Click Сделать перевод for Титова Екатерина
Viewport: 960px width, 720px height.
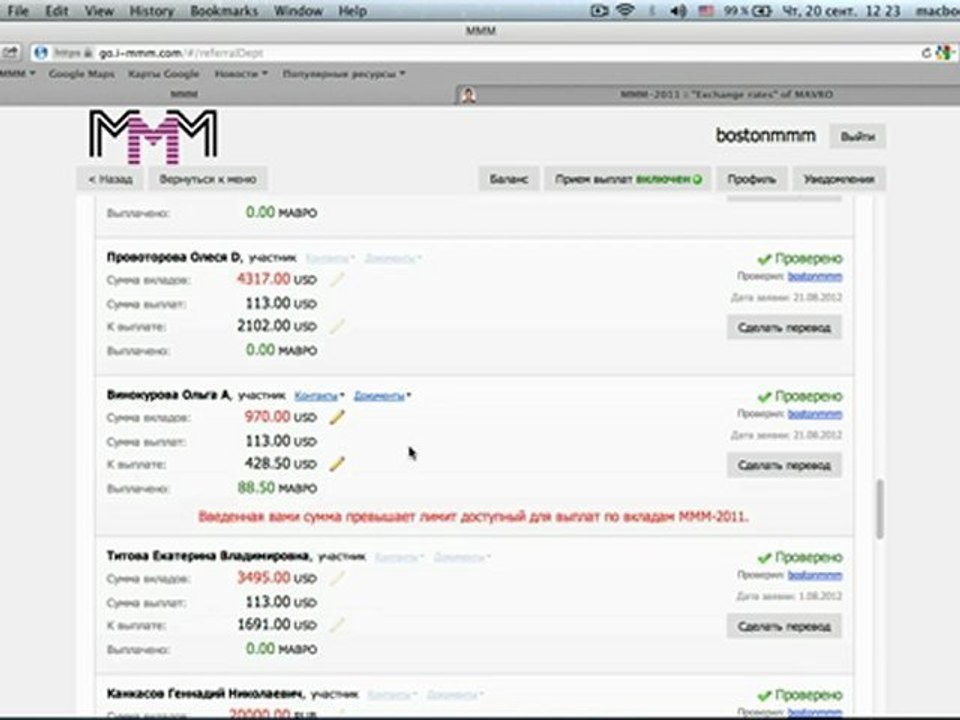point(784,626)
